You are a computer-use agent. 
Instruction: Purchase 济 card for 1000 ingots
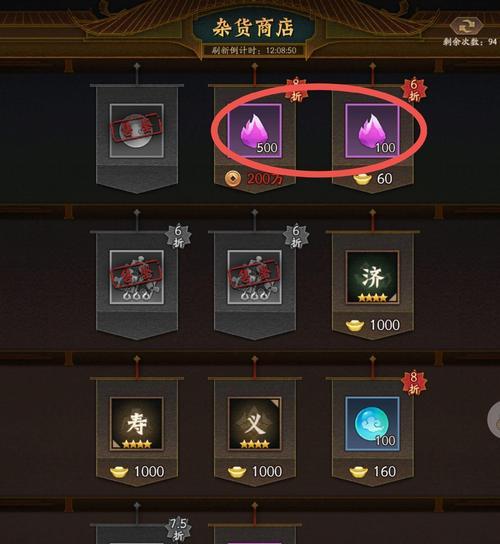pos(373,325)
